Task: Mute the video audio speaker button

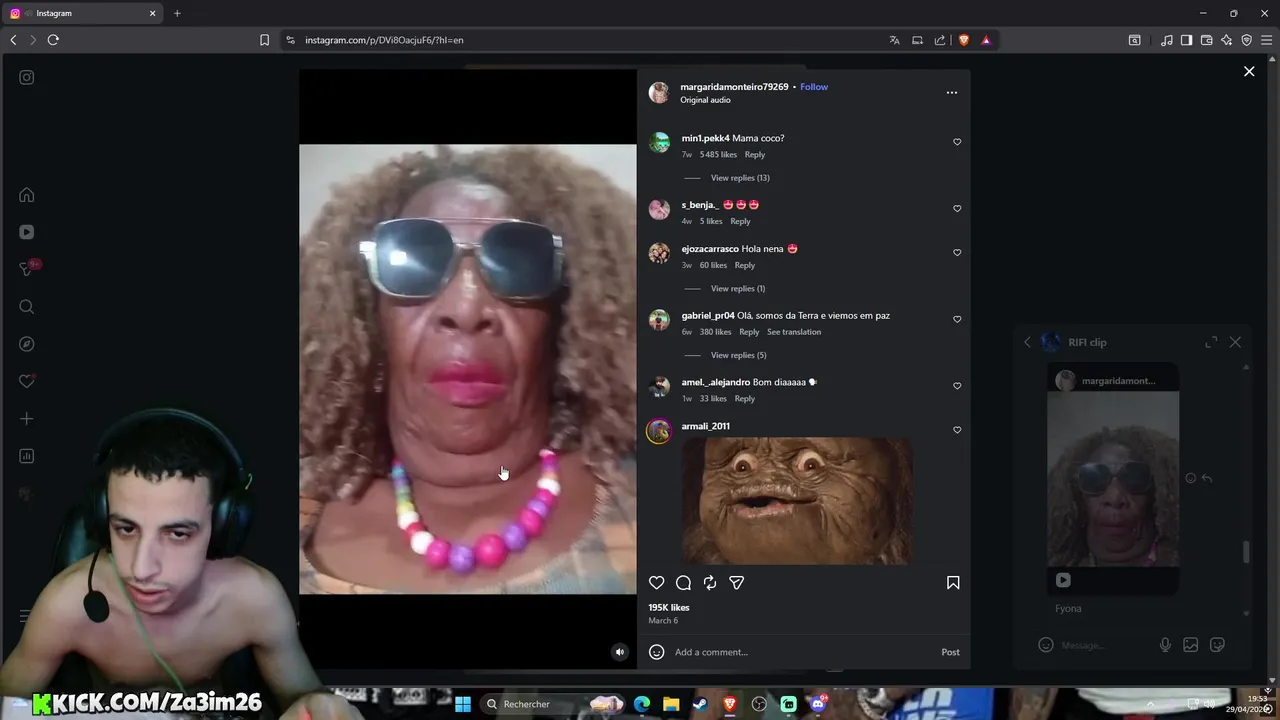Action: pyautogui.click(x=619, y=652)
